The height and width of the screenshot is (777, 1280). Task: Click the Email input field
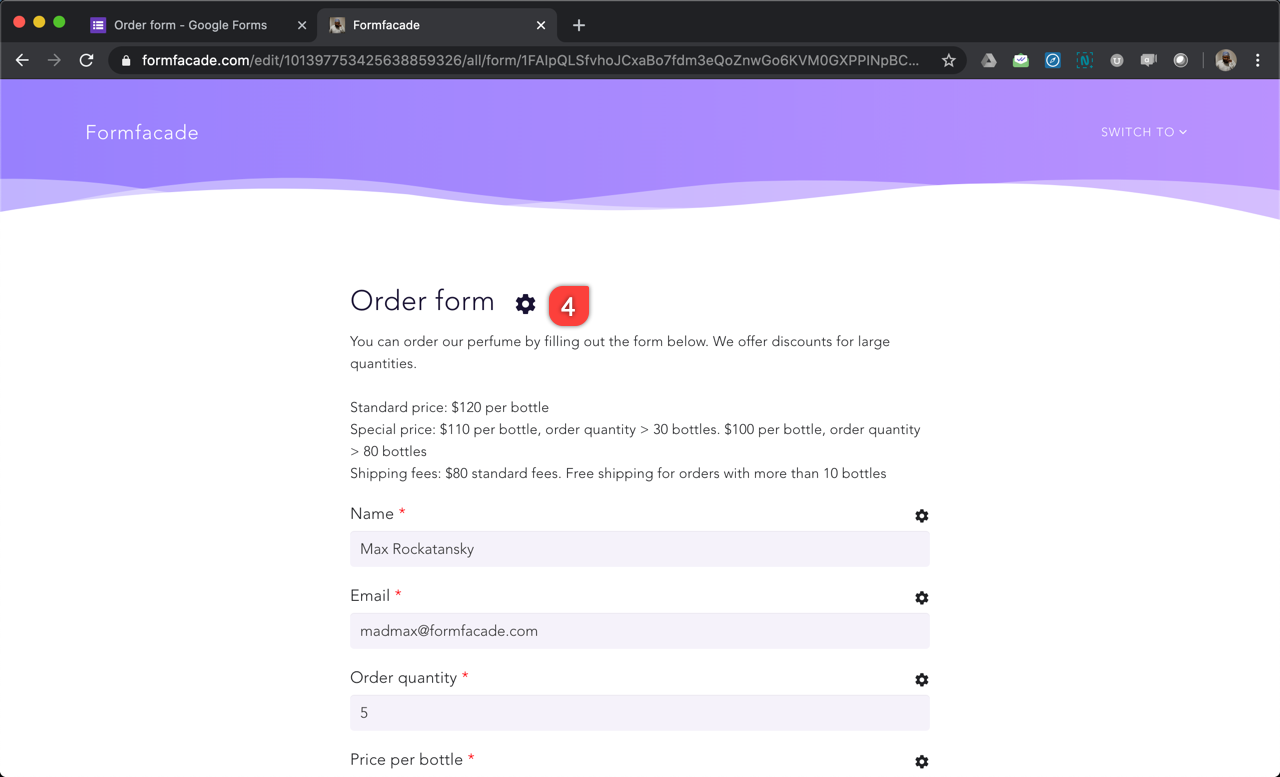(x=639, y=631)
